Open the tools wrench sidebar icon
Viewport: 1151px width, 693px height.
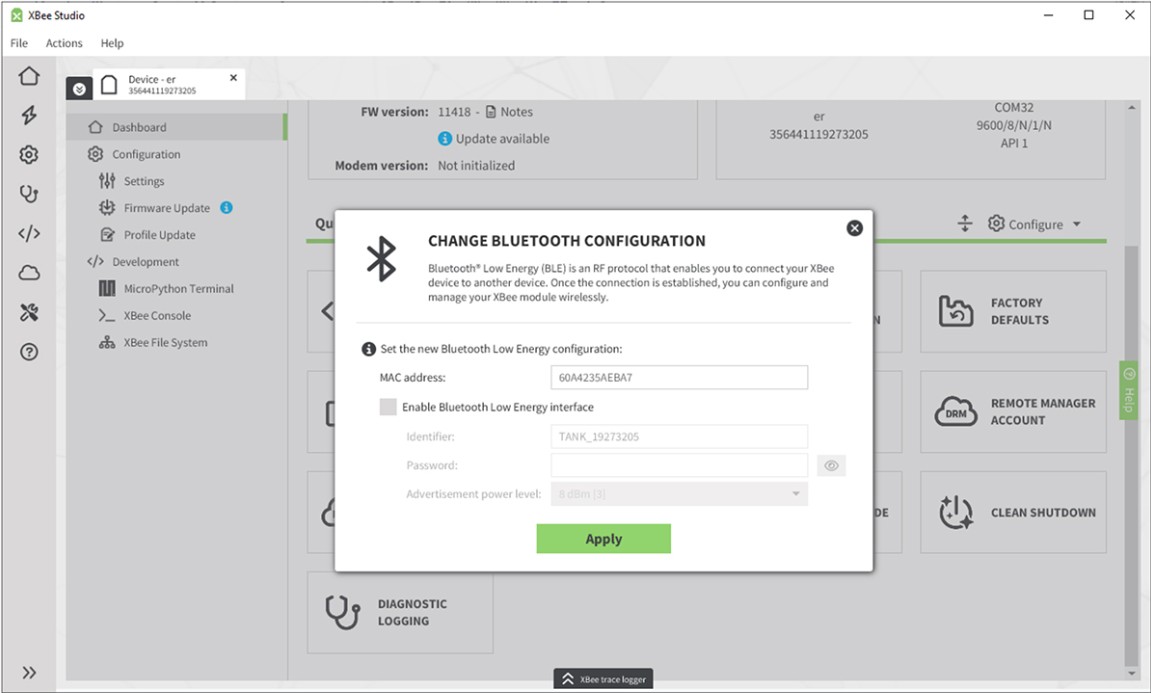pos(29,313)
